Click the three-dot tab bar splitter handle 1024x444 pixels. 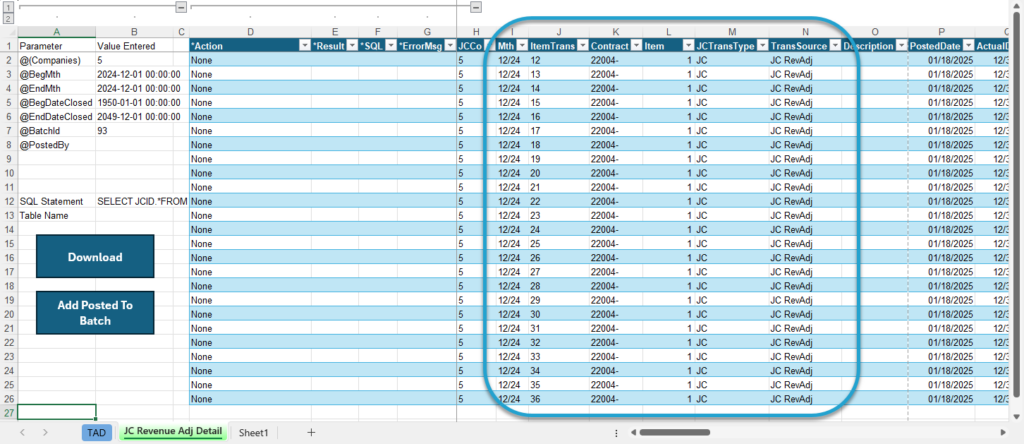pos(616,432)
